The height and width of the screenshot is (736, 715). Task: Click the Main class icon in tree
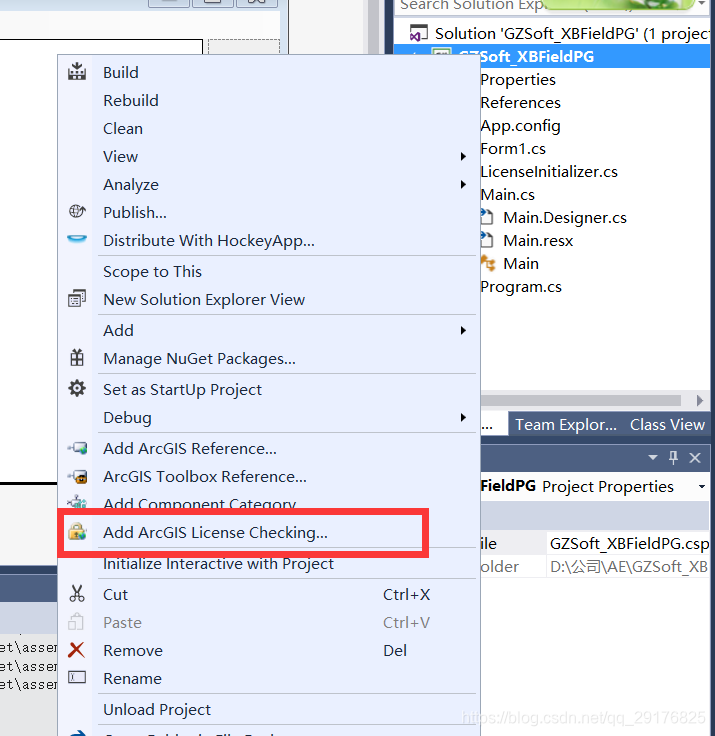coord(488,263)
